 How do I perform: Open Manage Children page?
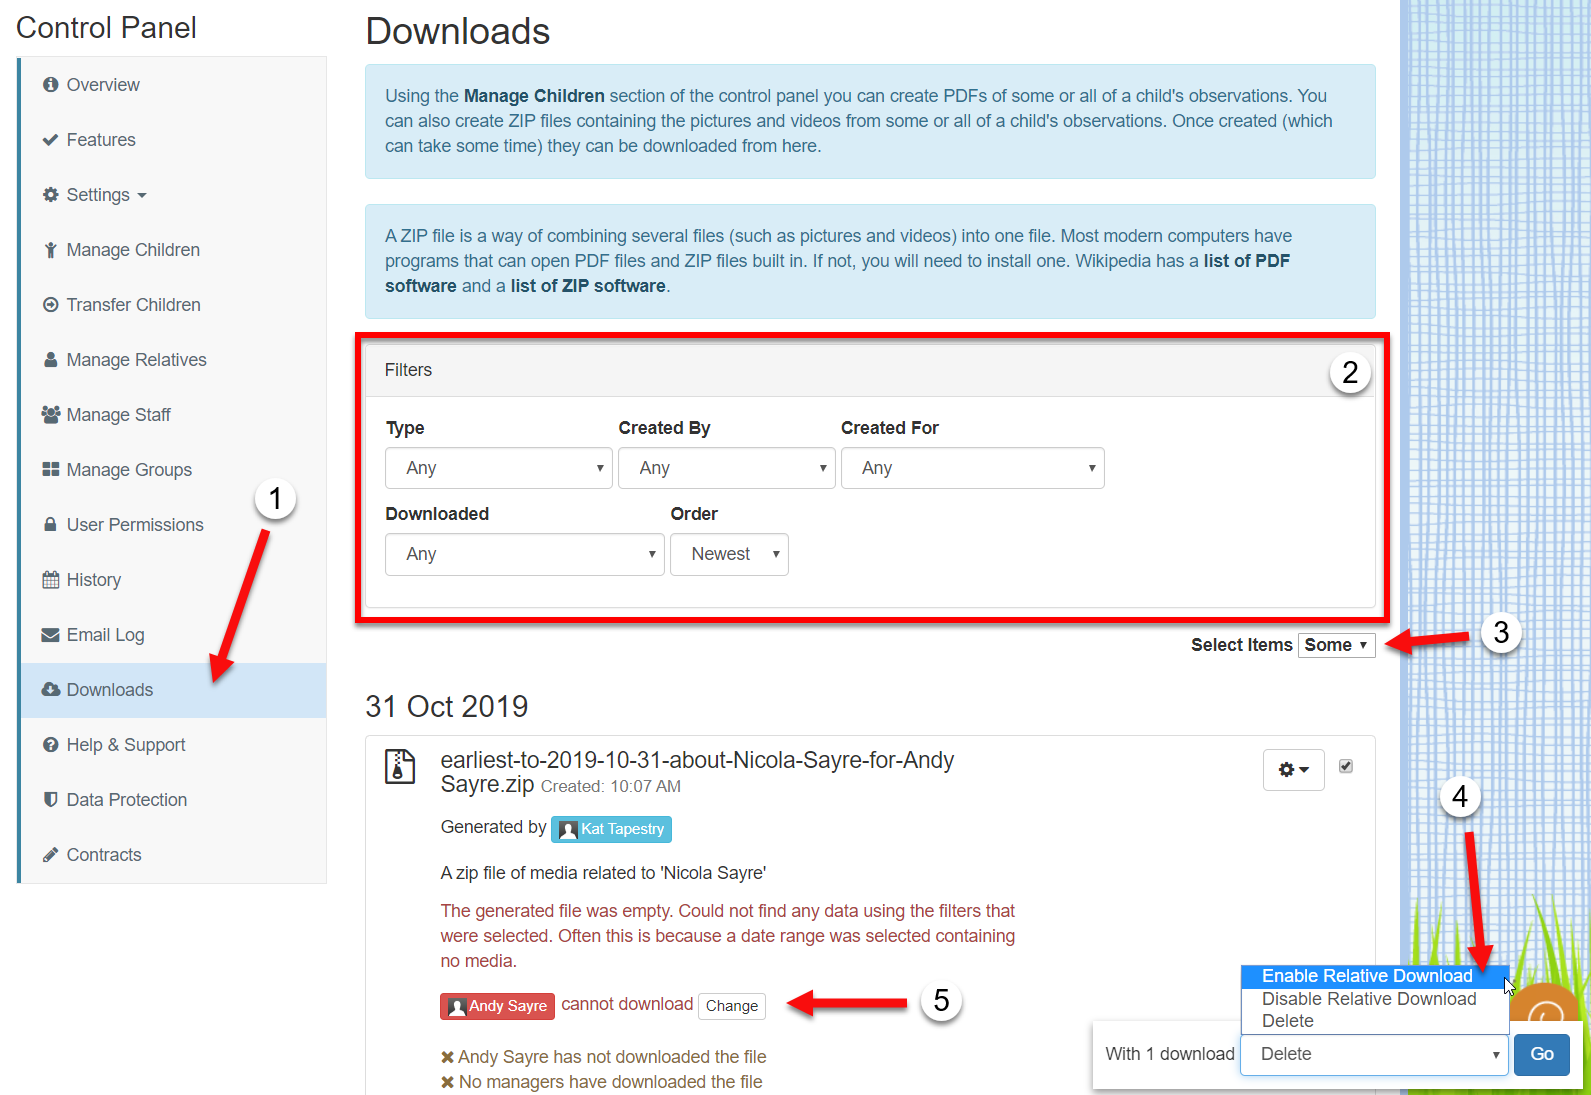pos(173,250)
